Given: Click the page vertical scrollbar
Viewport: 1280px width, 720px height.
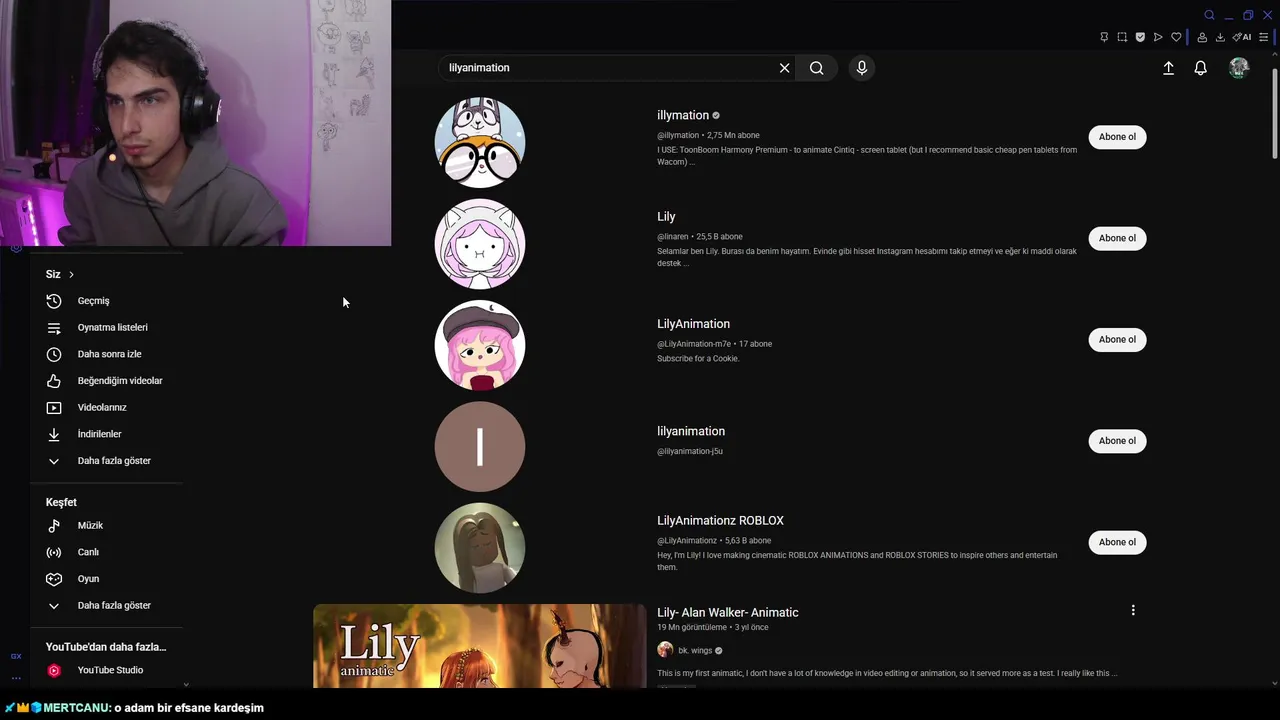Looking at the screenshot, I should pos(1274,114).
